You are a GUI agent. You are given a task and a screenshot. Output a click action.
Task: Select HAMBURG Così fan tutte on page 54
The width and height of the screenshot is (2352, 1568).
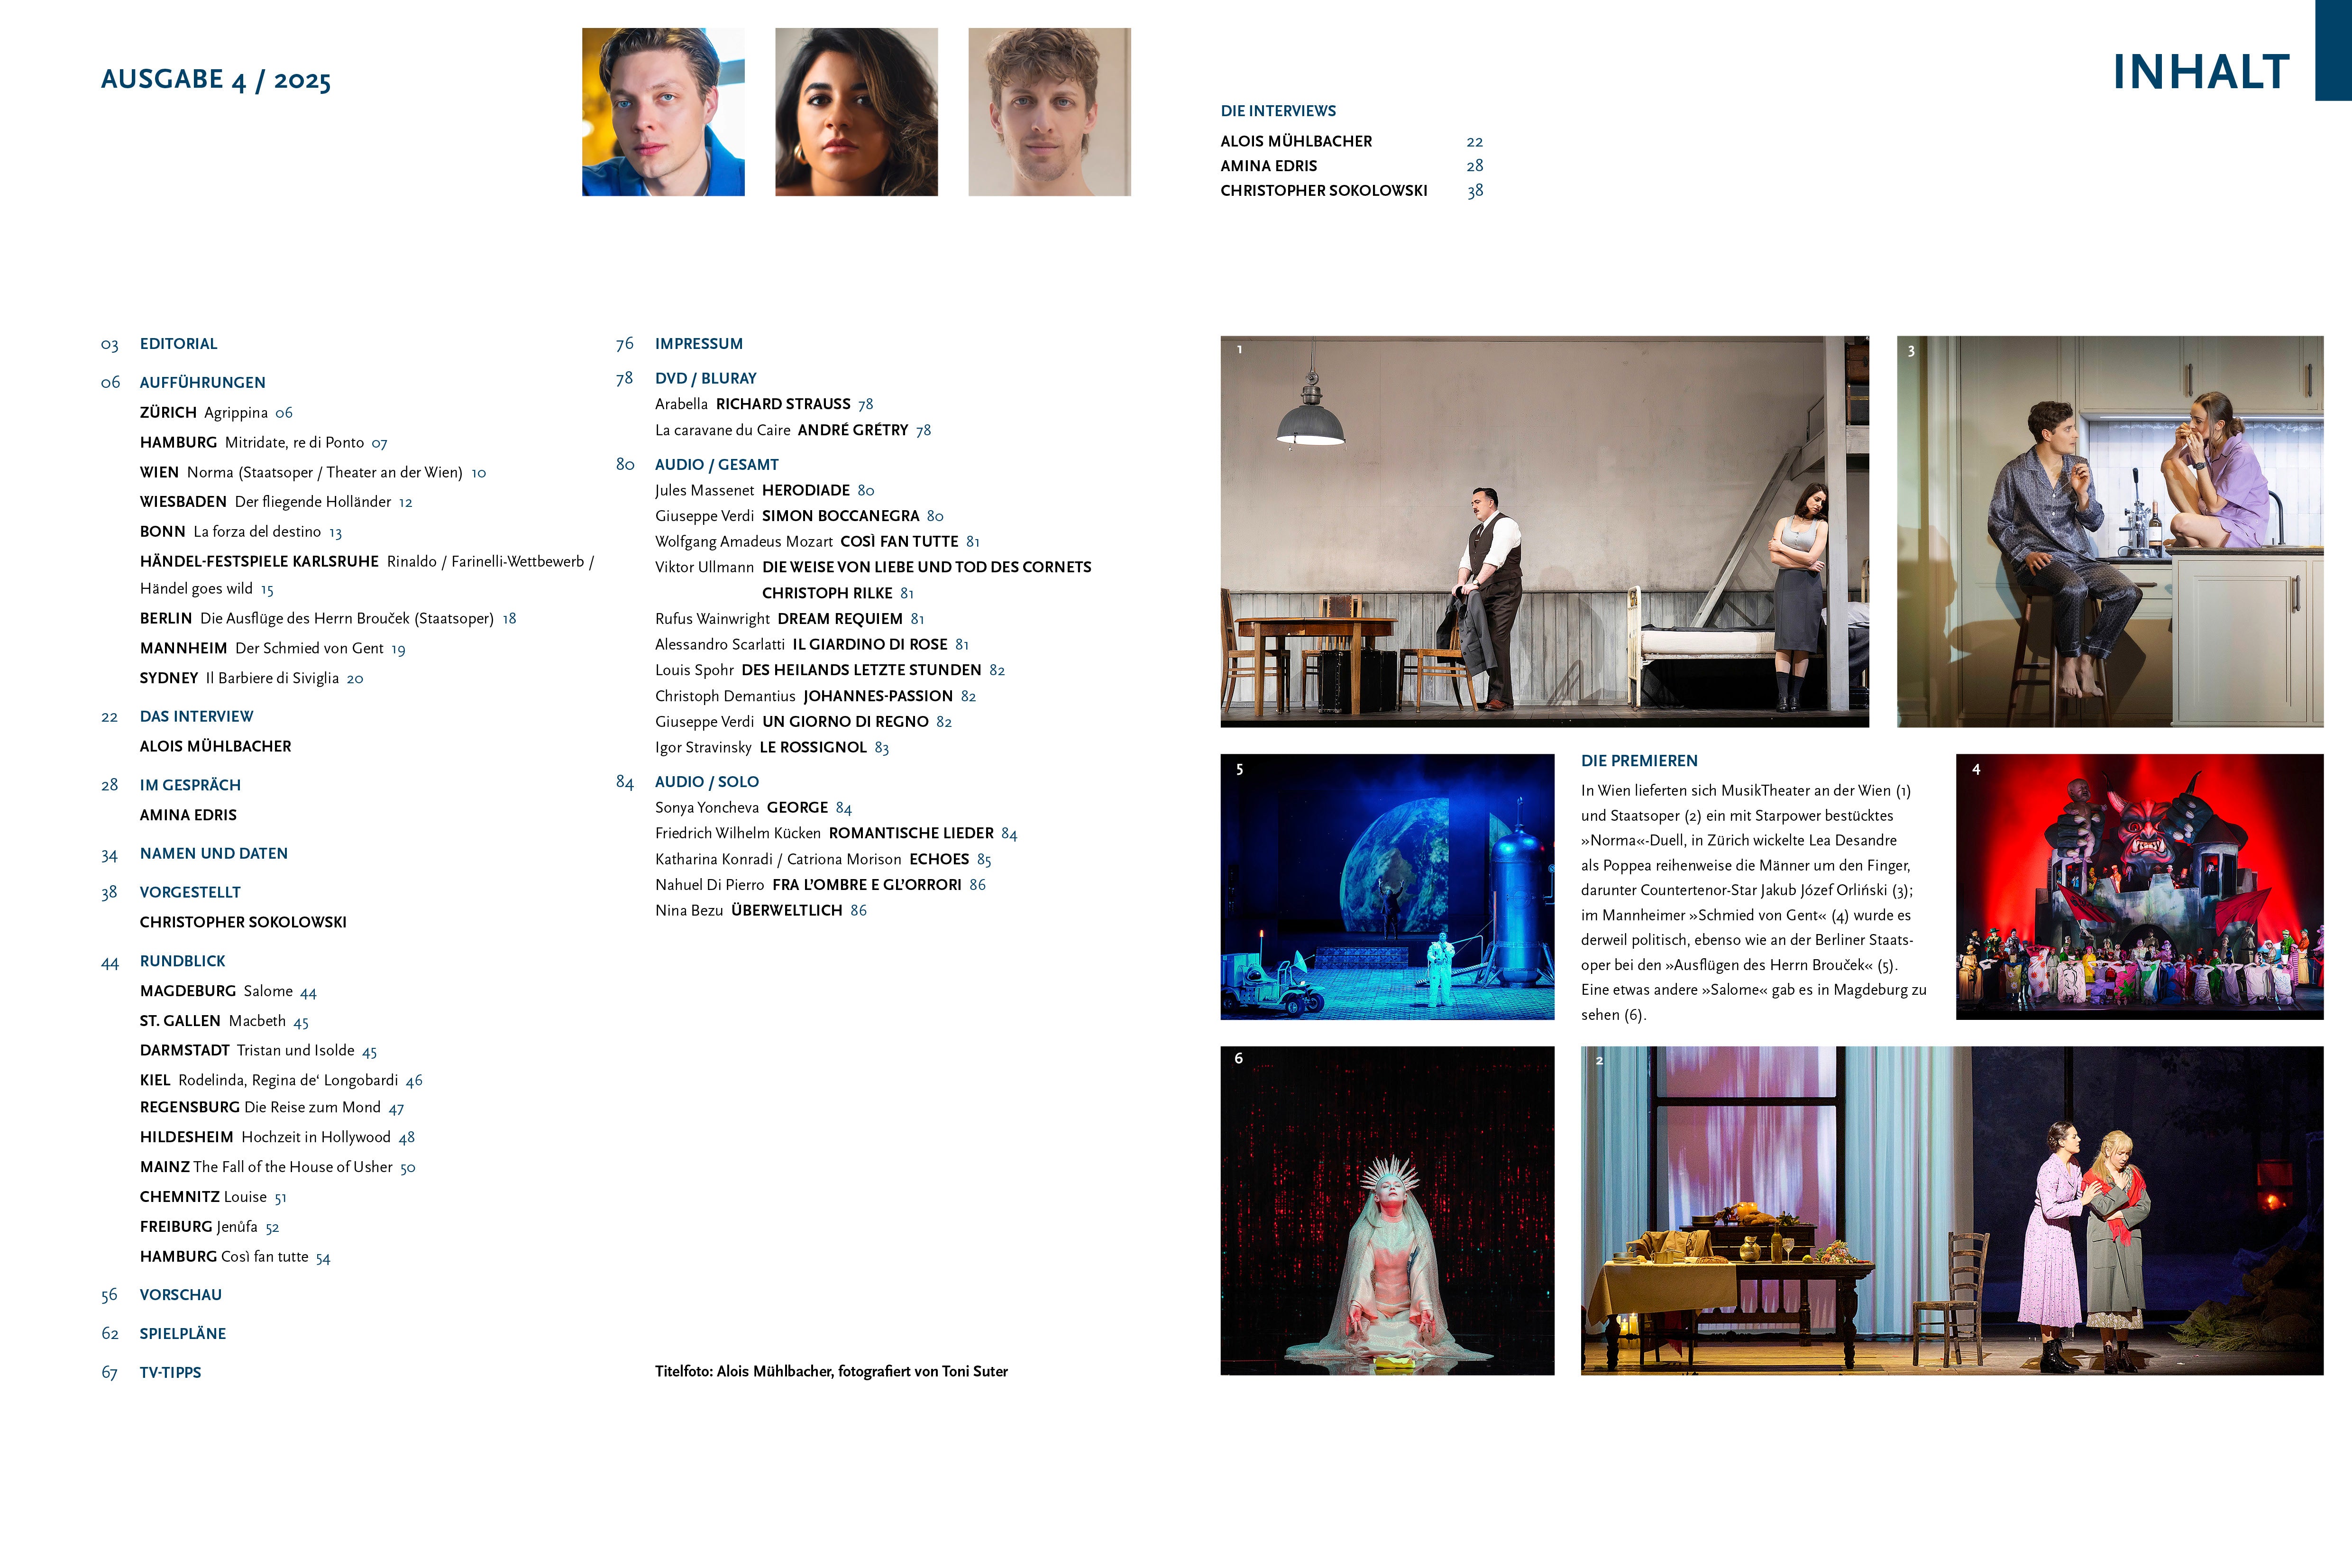tap(235, 1258)
